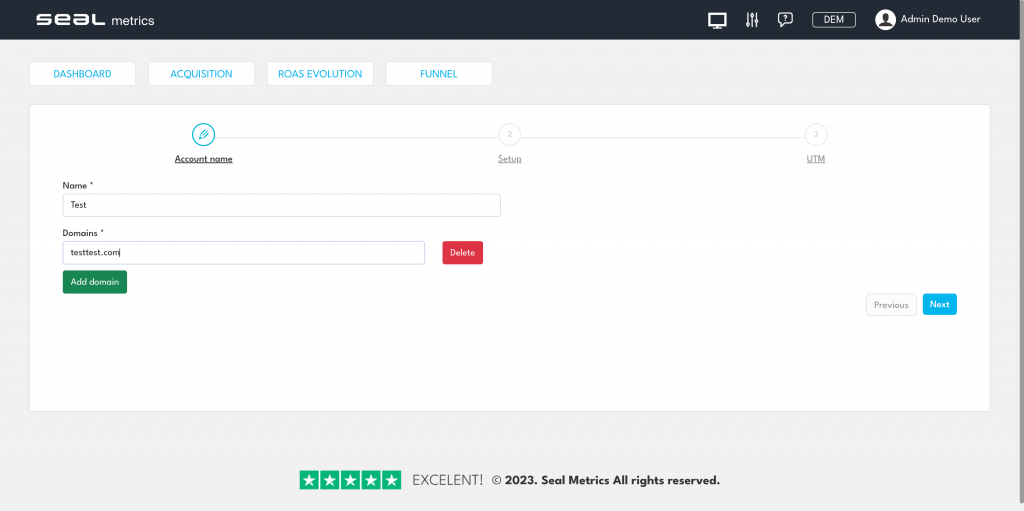The image size is (1024, 511).
Task: Open the settings sliders icon
Action: point(752,20)
